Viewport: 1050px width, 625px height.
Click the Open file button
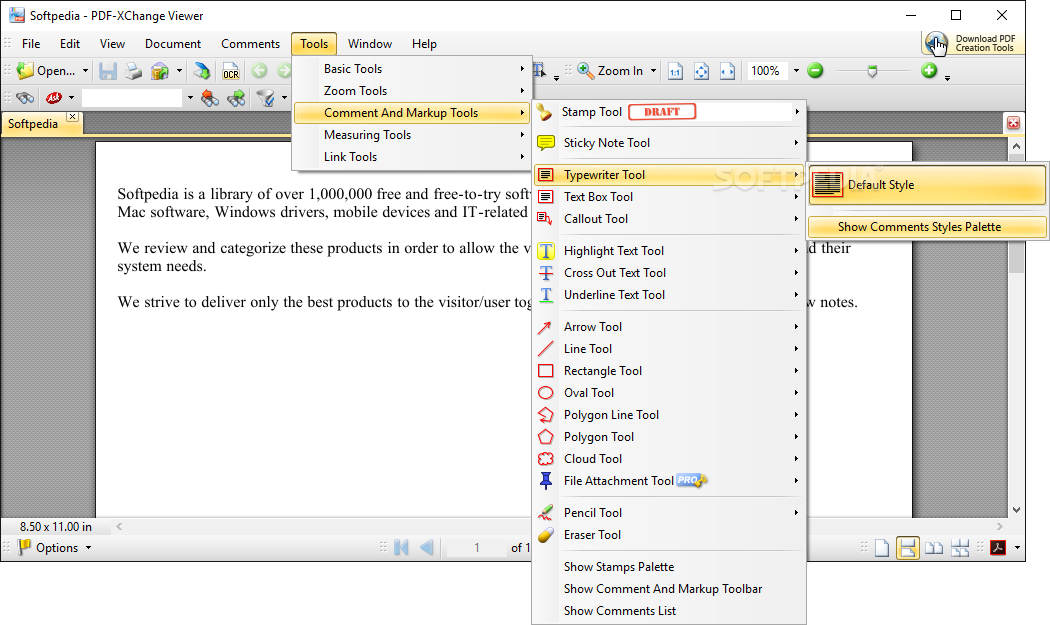46,70
